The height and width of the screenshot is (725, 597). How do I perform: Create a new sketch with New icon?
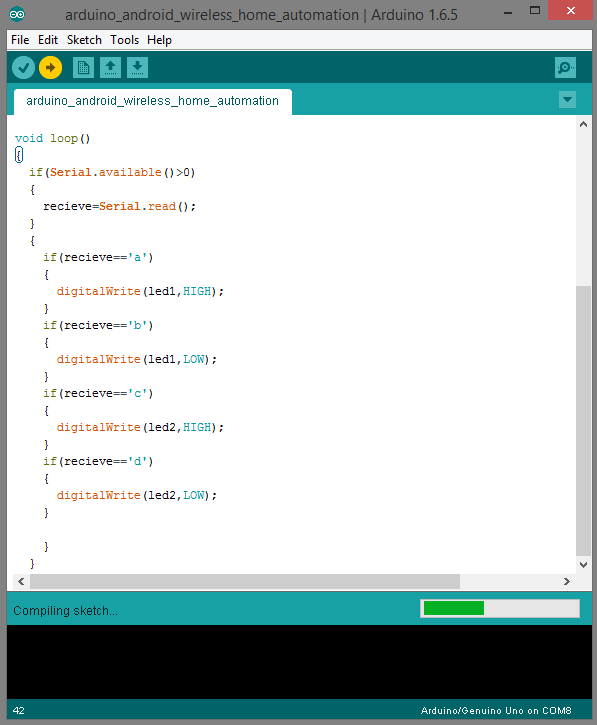click(83, 68)
